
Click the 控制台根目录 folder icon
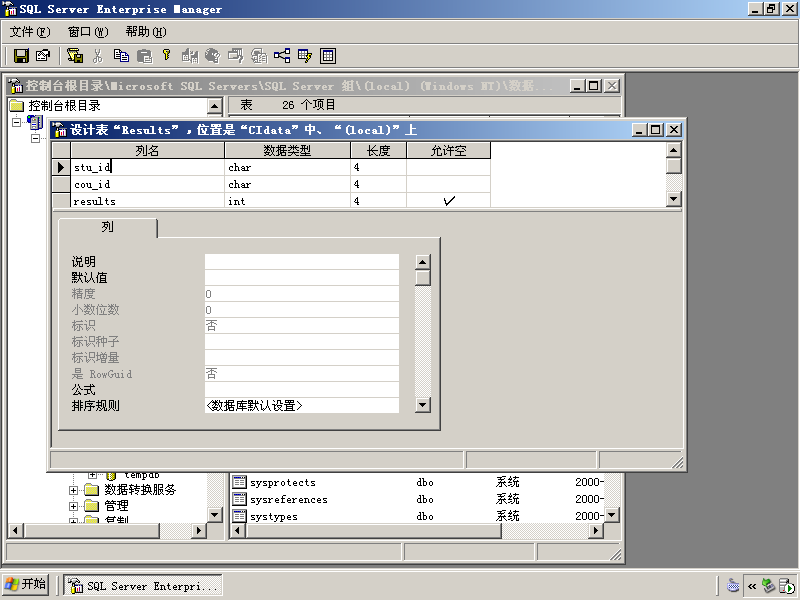coord(17,106)
